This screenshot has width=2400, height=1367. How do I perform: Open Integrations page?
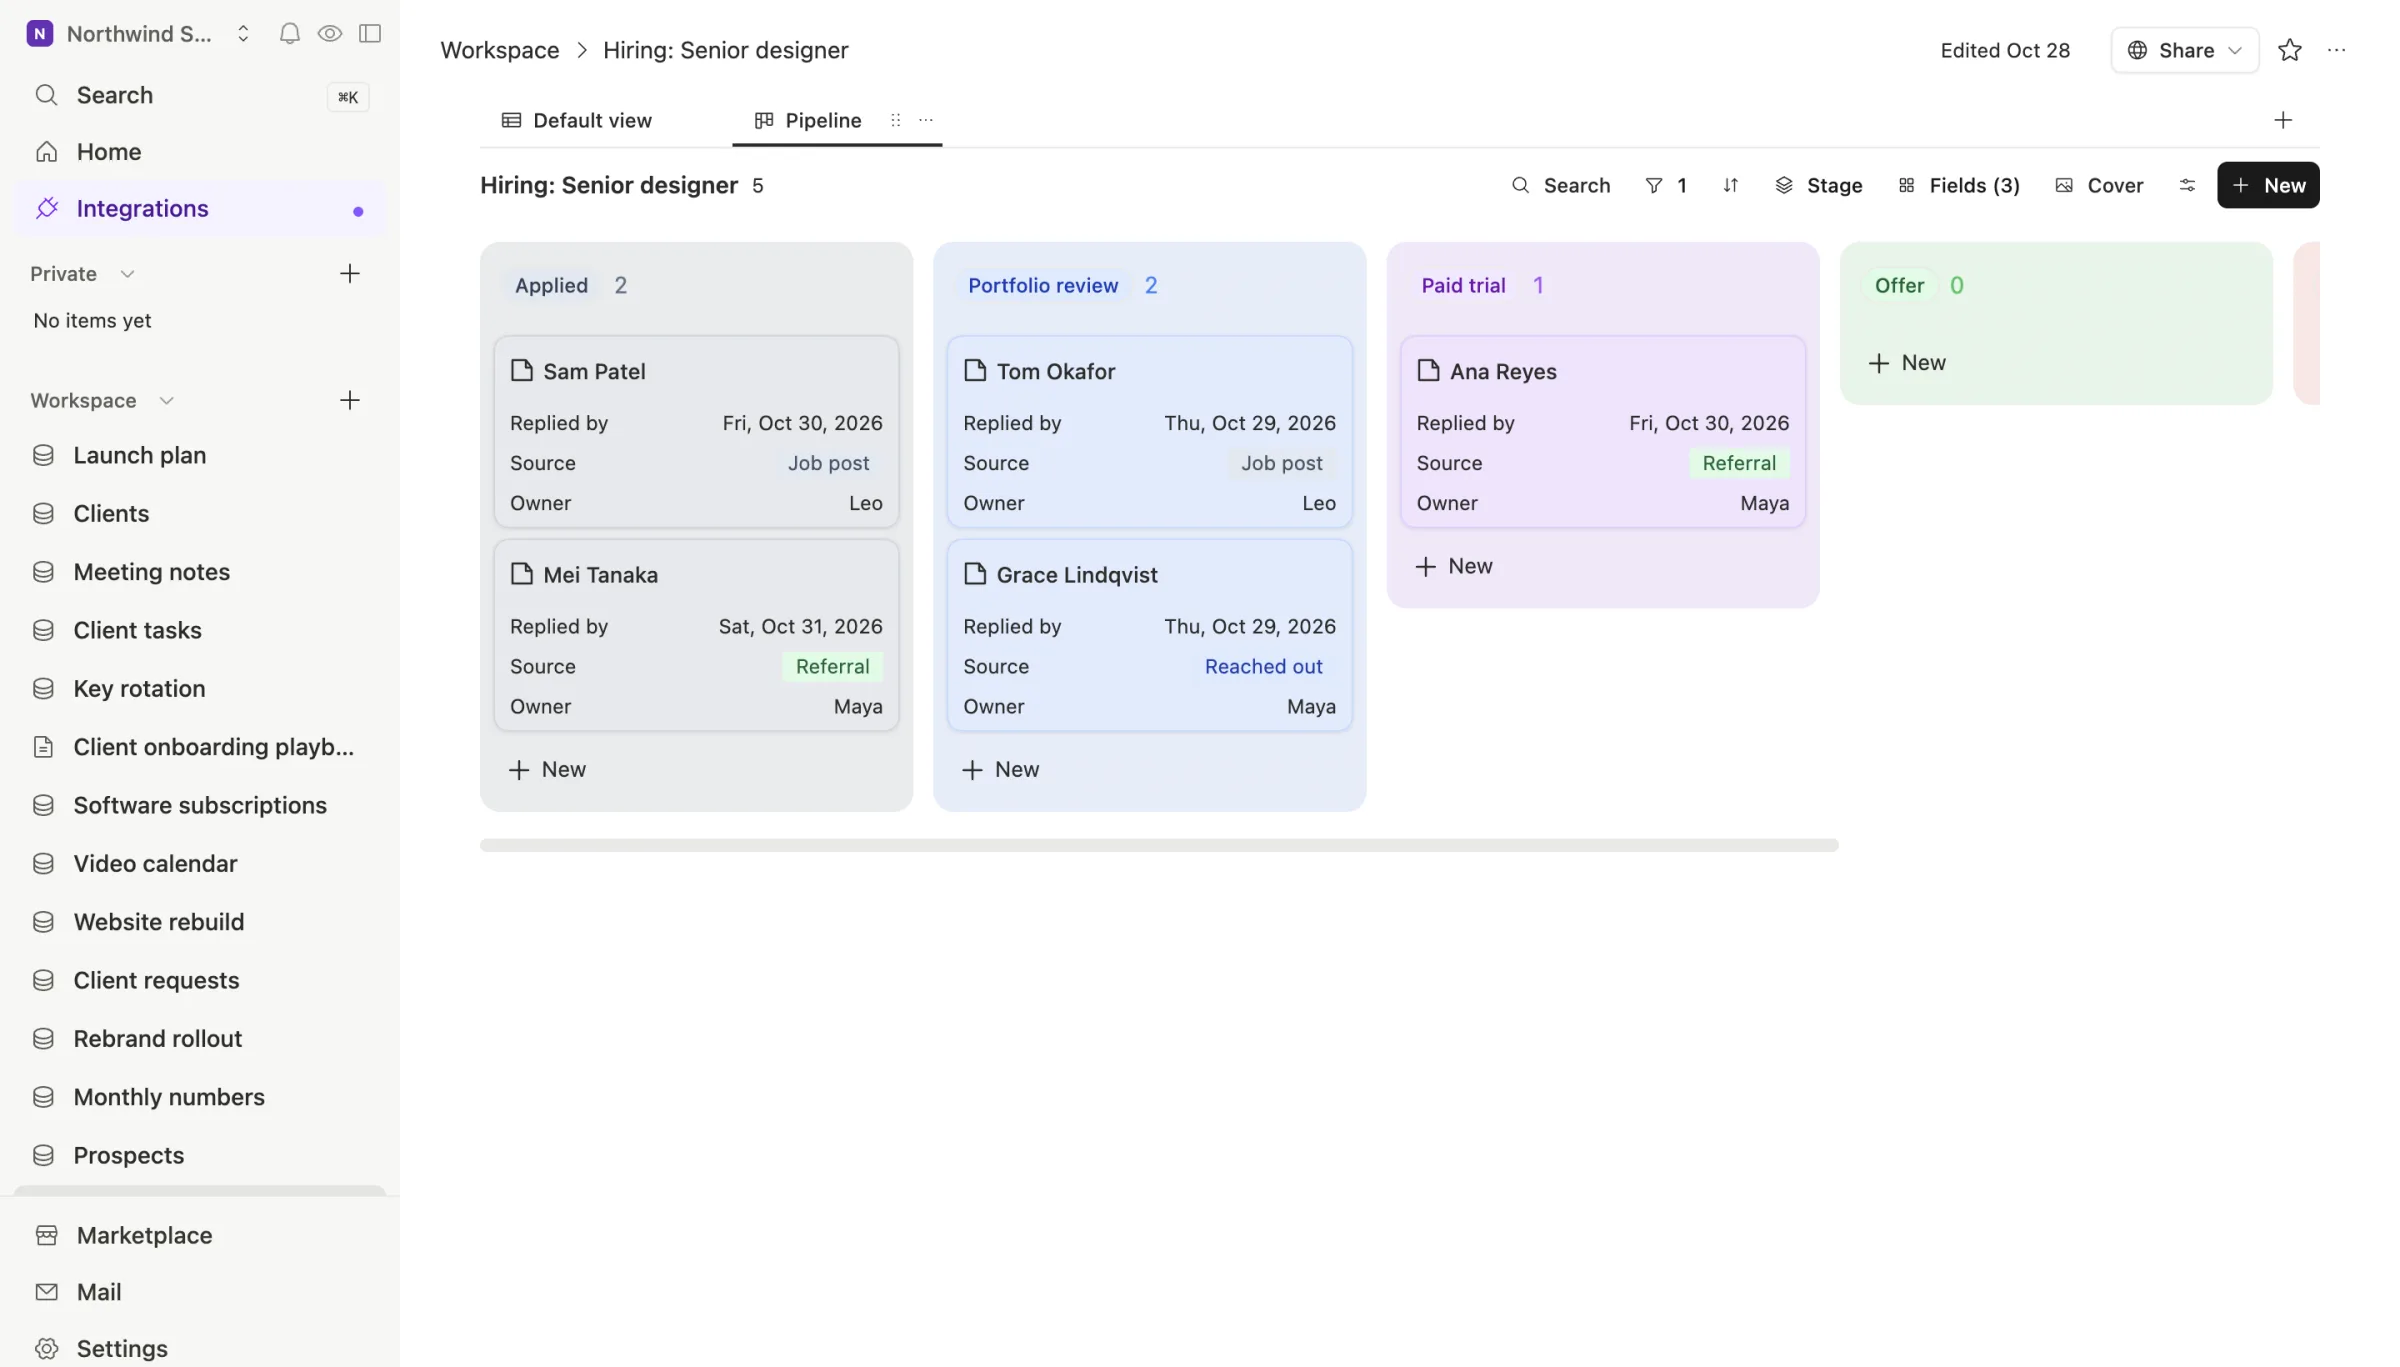[200, 209]
